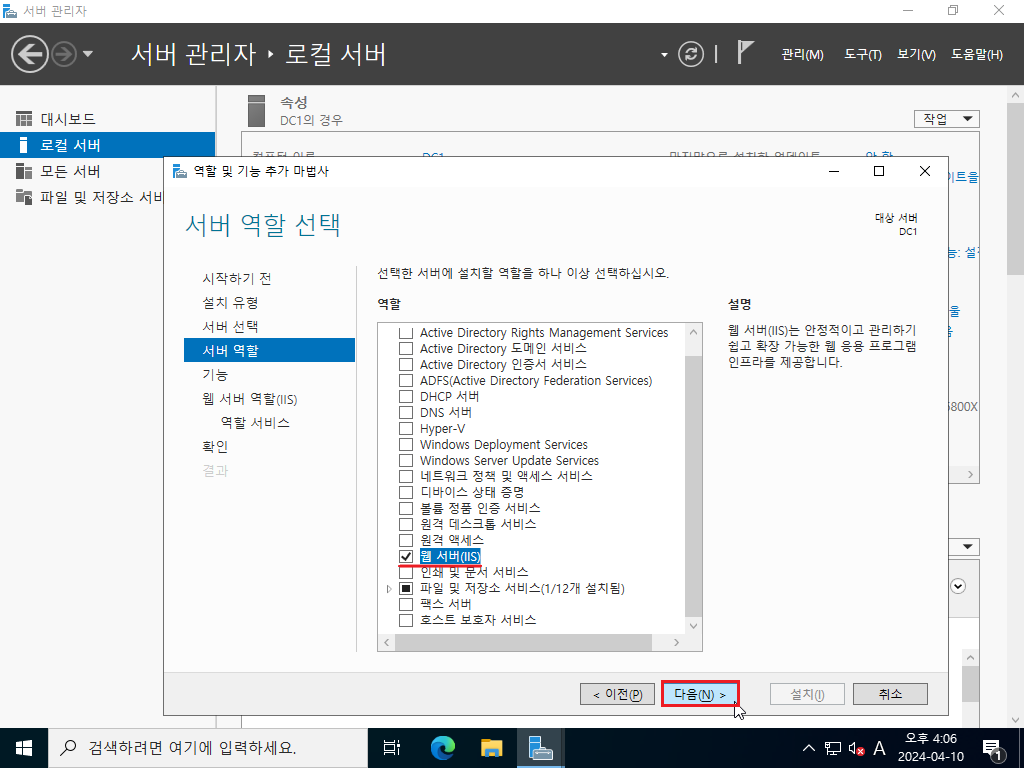Image resolution: width=1024 pixels, height=768 pixels.
Task: Check 원격 액세스 role
Action: pos(406,540)
